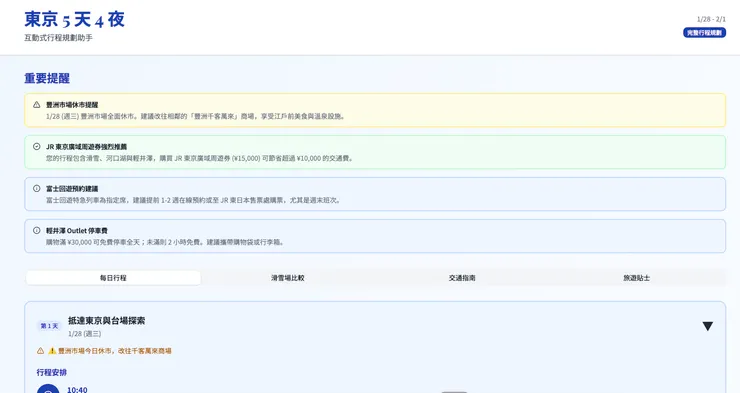Screen dimensions: 740x393
Task: Click the warning triangle icon in 豐洲市場休市提醒 alert
Action: pos(36,105)
